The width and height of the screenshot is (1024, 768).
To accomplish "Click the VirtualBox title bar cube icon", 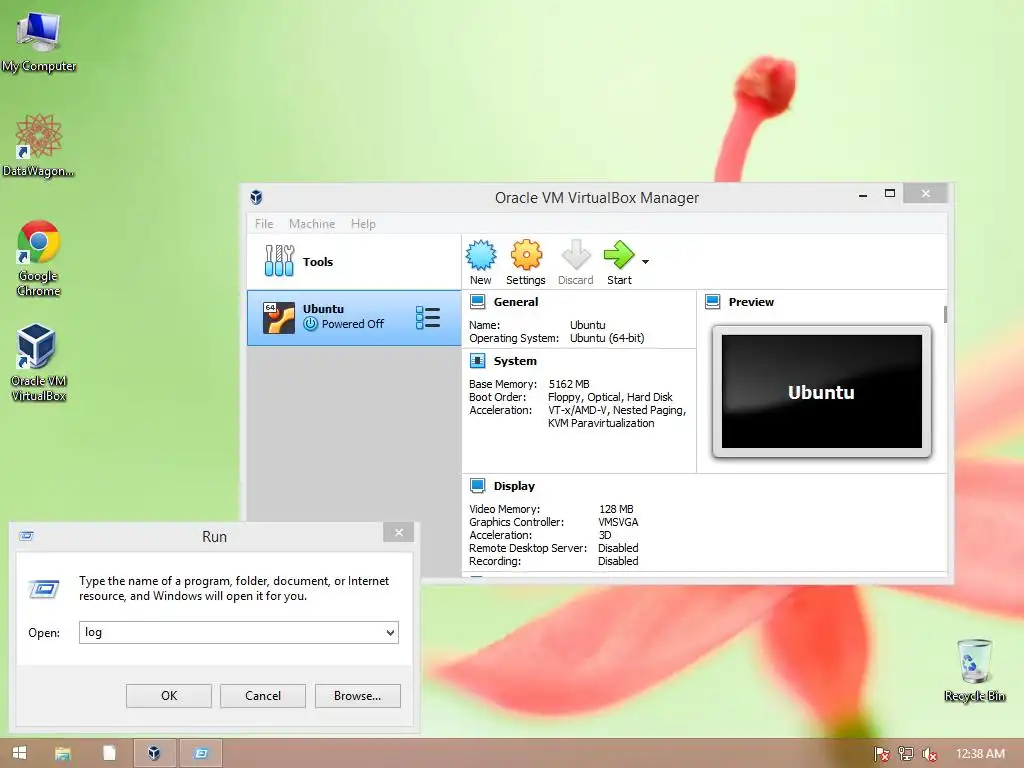I will (x=257, y=197).
